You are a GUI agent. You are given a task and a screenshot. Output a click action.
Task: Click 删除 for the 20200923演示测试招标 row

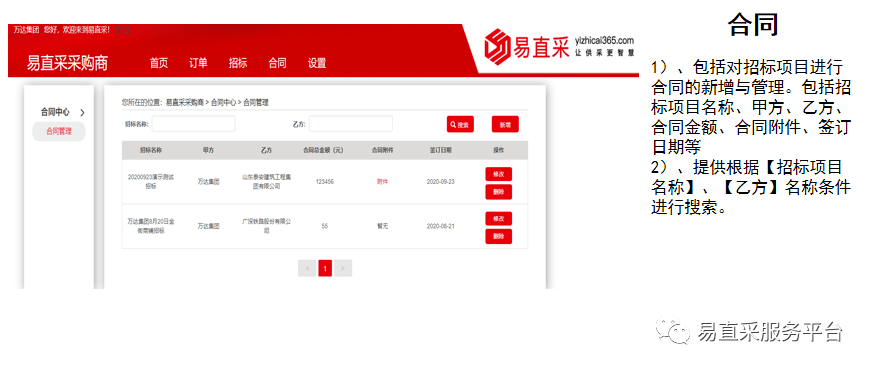[498, 192]
